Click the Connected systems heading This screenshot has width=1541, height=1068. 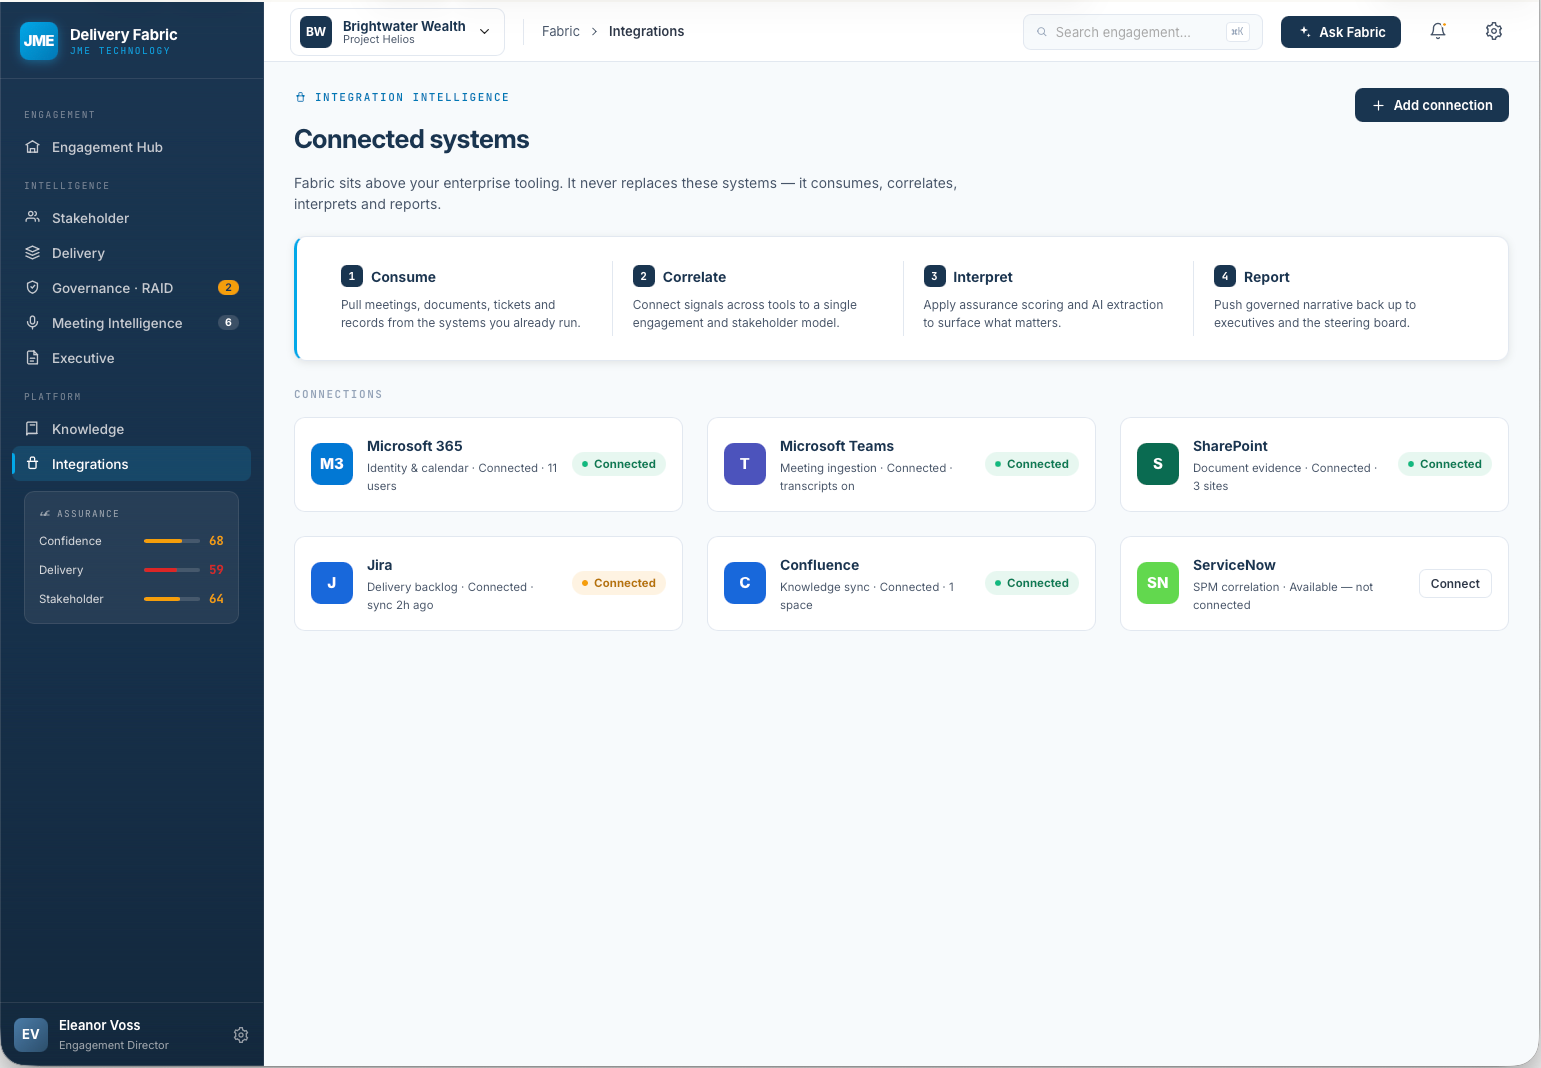[412, 139]
